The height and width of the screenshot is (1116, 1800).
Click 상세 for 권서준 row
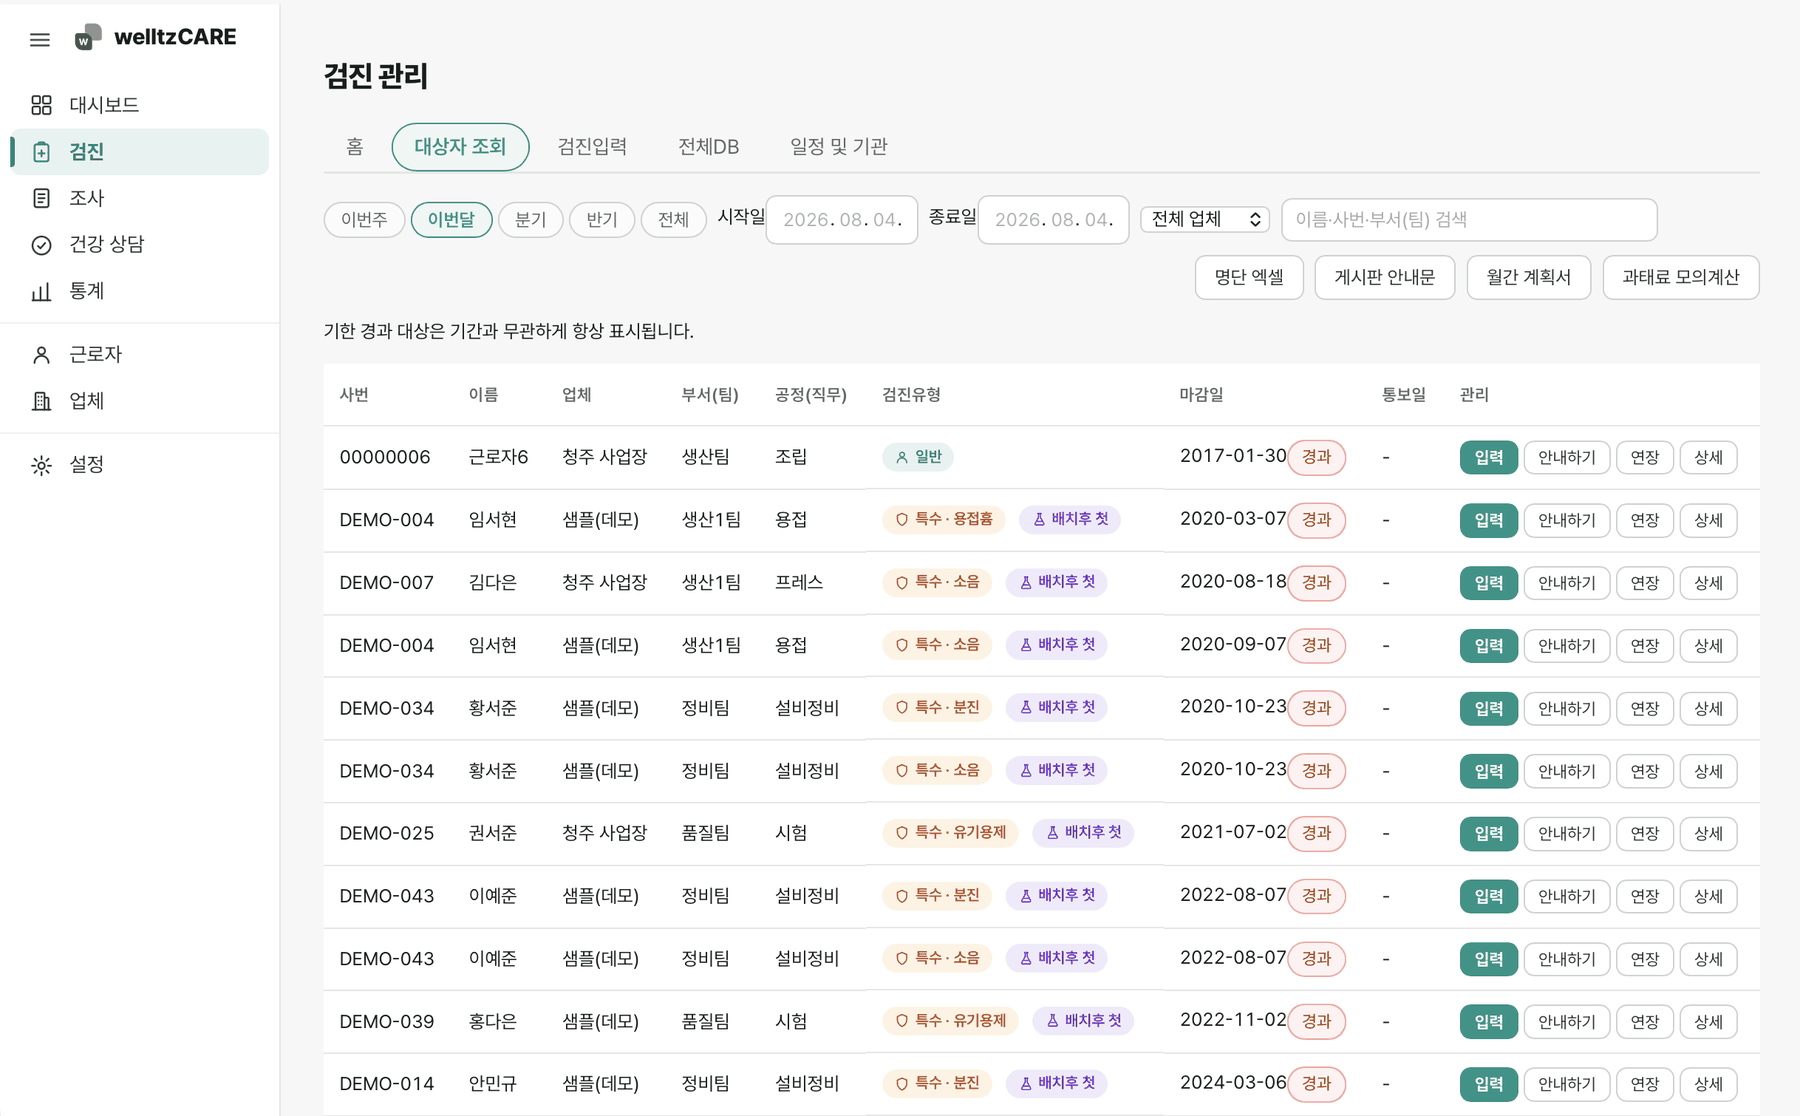coord(1708,834)
